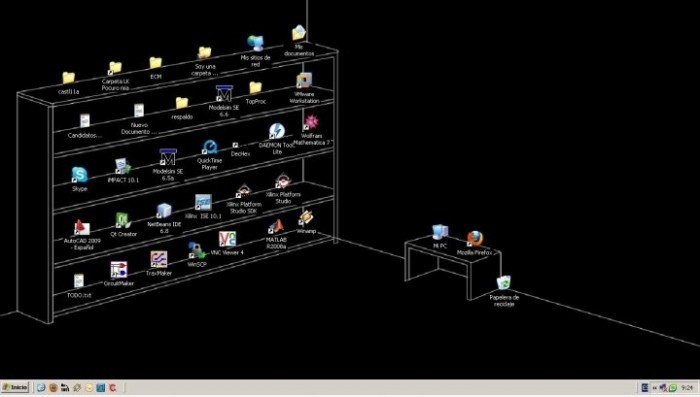
Task: Select the QuickTime Player shortcut
Action: pyautogui.click(x=209, y=147)
